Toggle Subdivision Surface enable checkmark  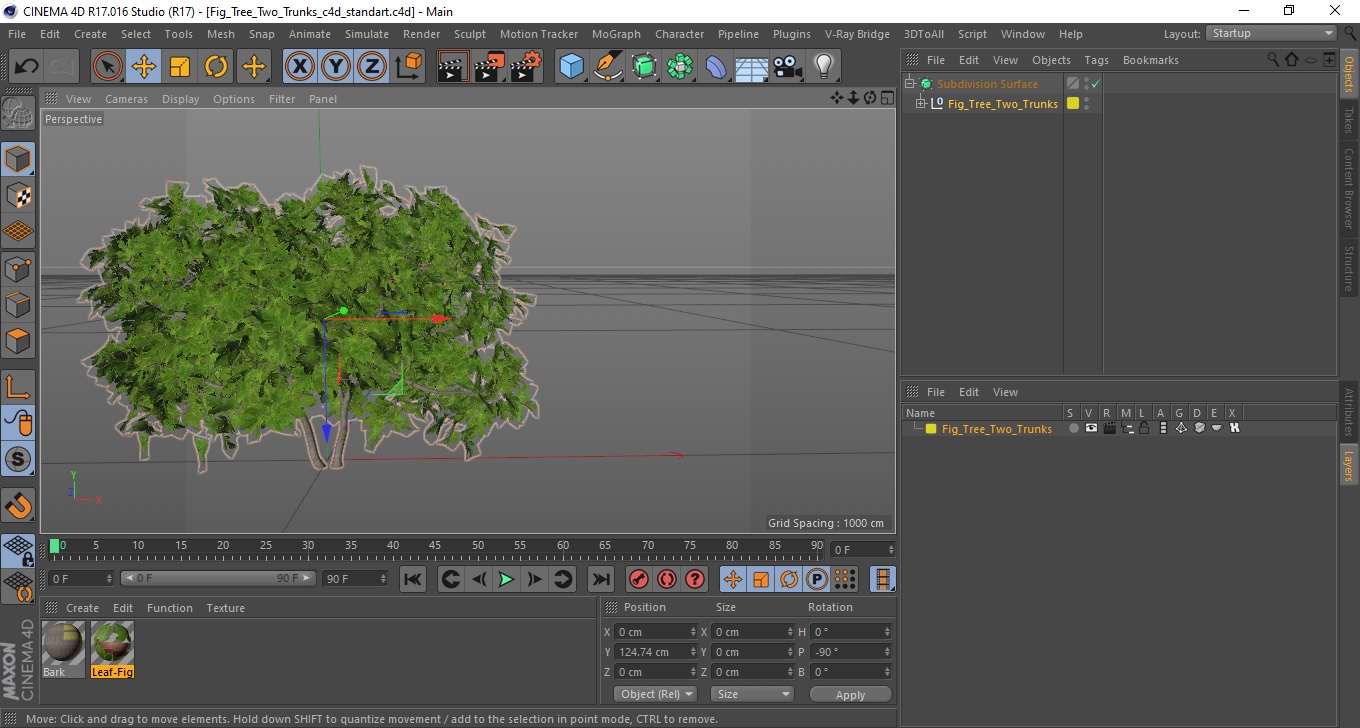click(x=1096, y=84)
